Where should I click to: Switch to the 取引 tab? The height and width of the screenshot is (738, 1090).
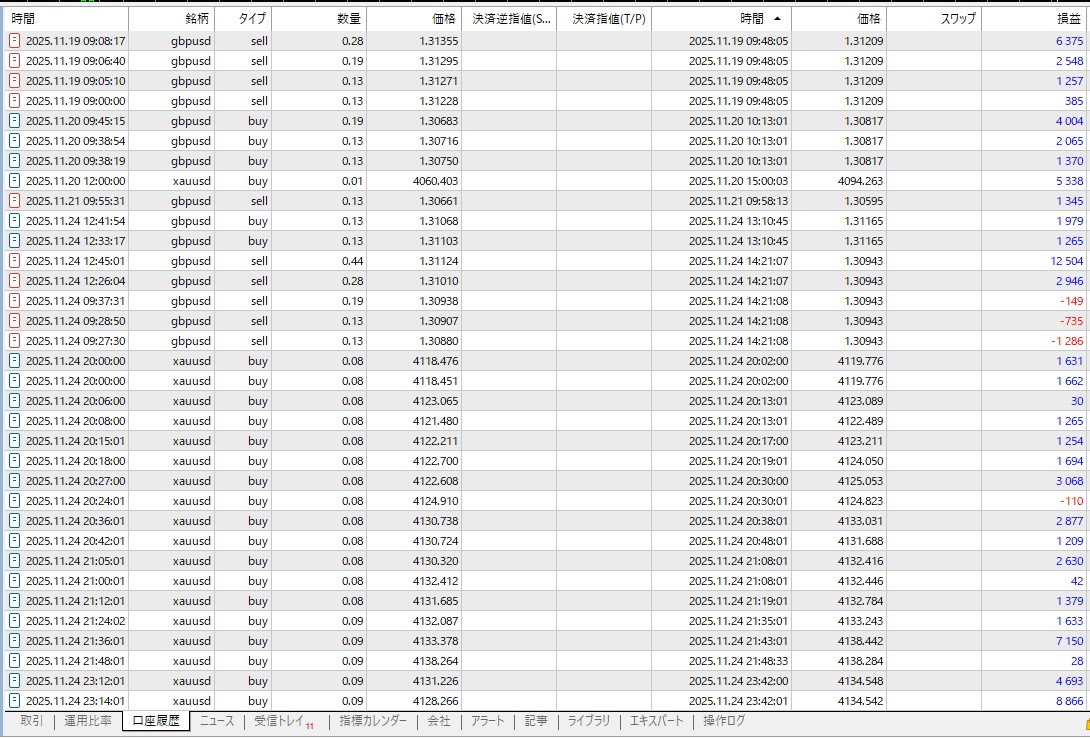coord(31,721)
